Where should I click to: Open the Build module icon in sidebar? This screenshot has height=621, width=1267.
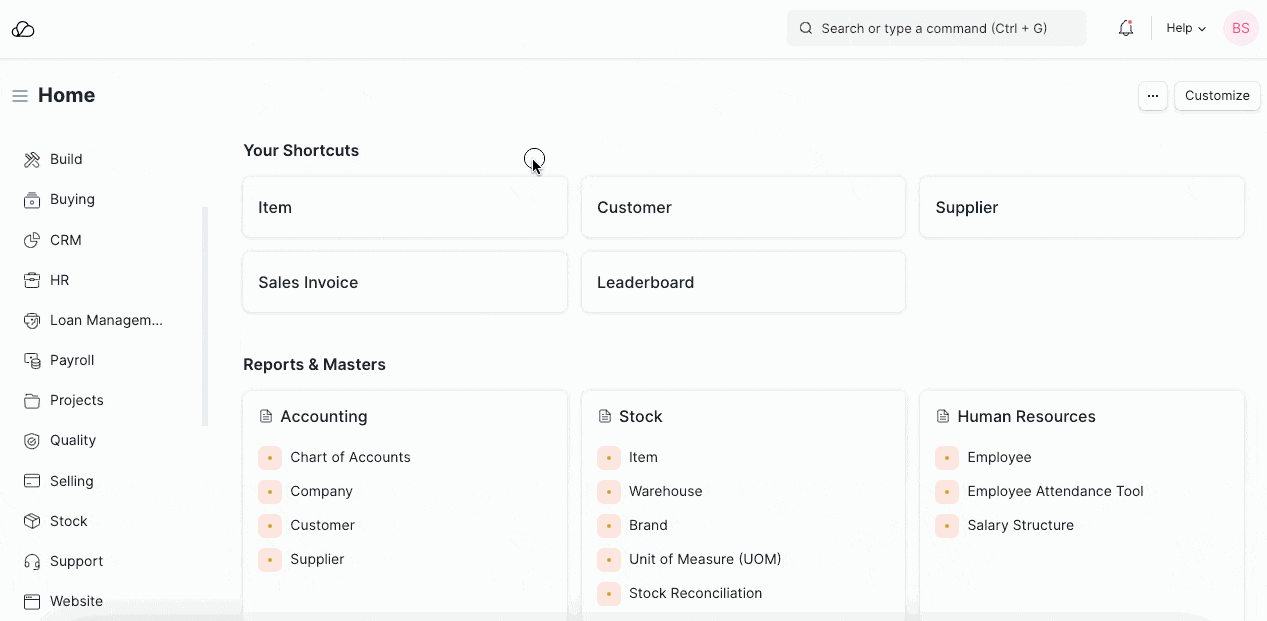32,160
